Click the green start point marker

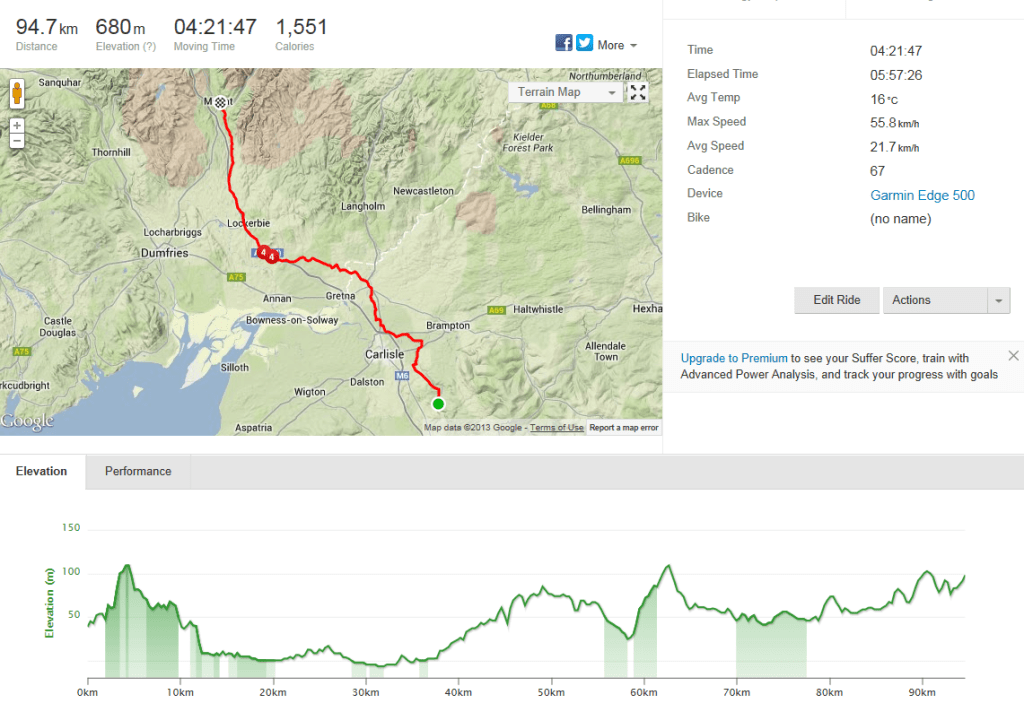437,404
